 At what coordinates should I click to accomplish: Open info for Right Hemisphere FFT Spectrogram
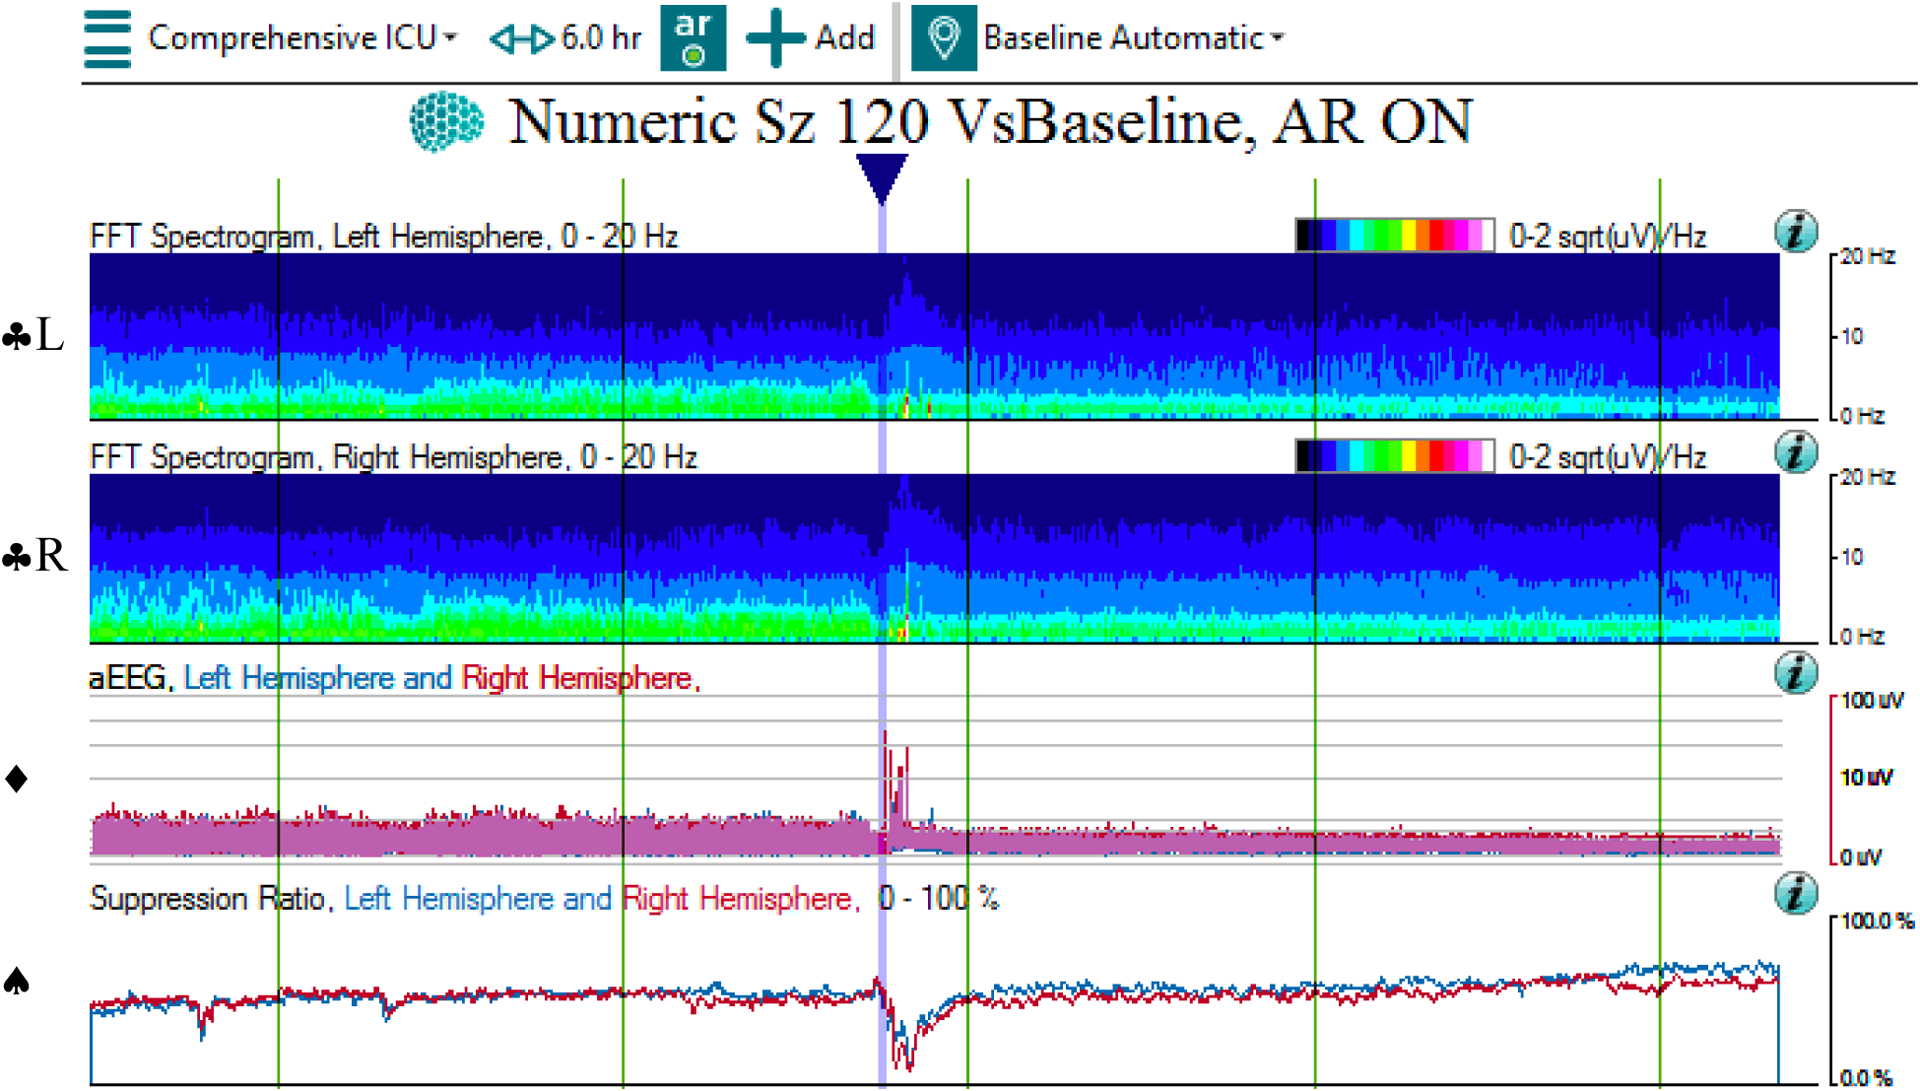click(1796, 452)
